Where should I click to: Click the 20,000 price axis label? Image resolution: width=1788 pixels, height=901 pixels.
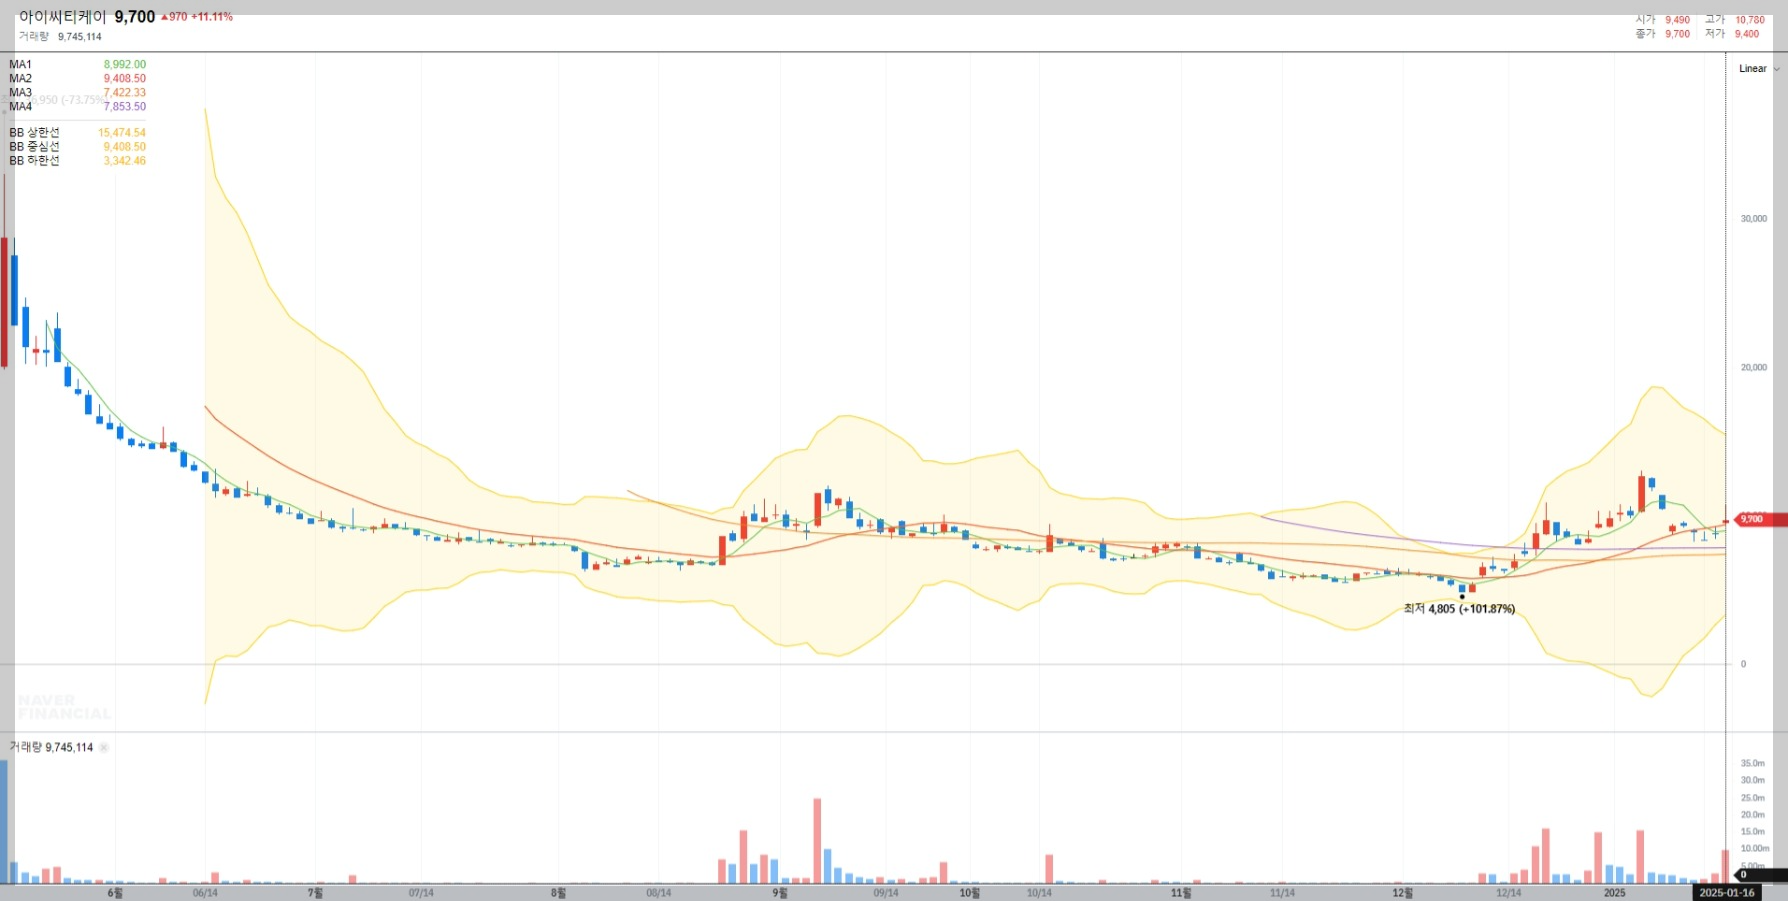[1754, 367]
